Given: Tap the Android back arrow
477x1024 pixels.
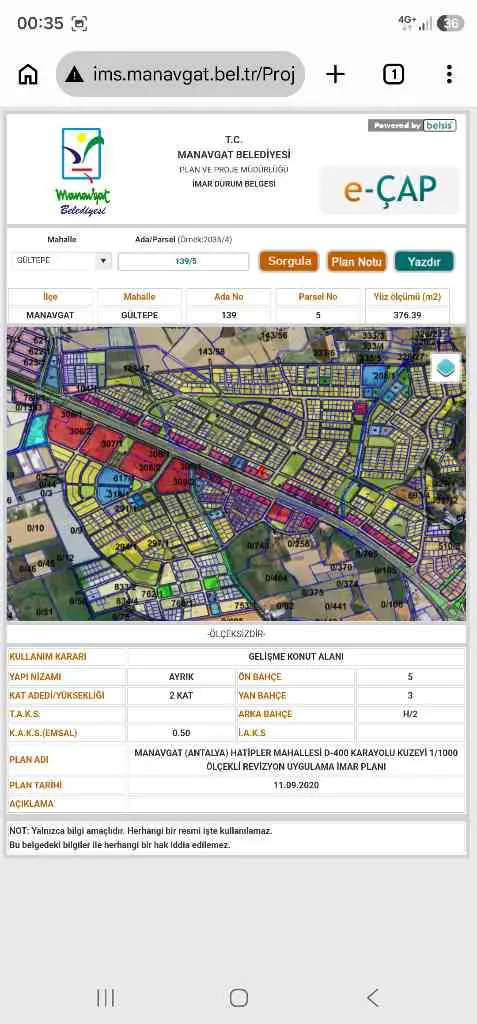Looking at the screenshot, I should pos(372,997).
